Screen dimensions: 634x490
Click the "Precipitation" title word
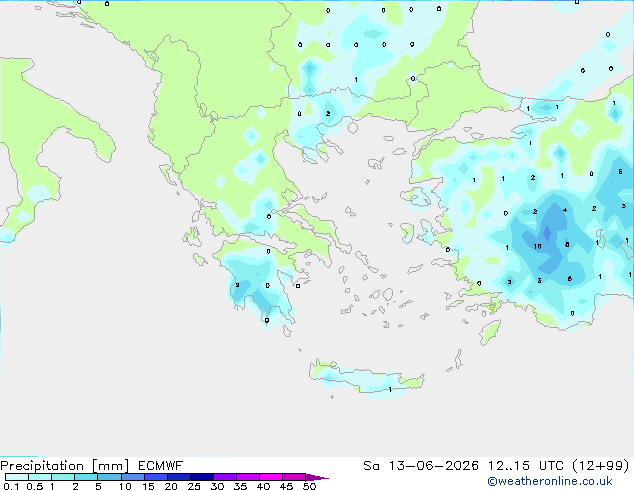point(42,466)
